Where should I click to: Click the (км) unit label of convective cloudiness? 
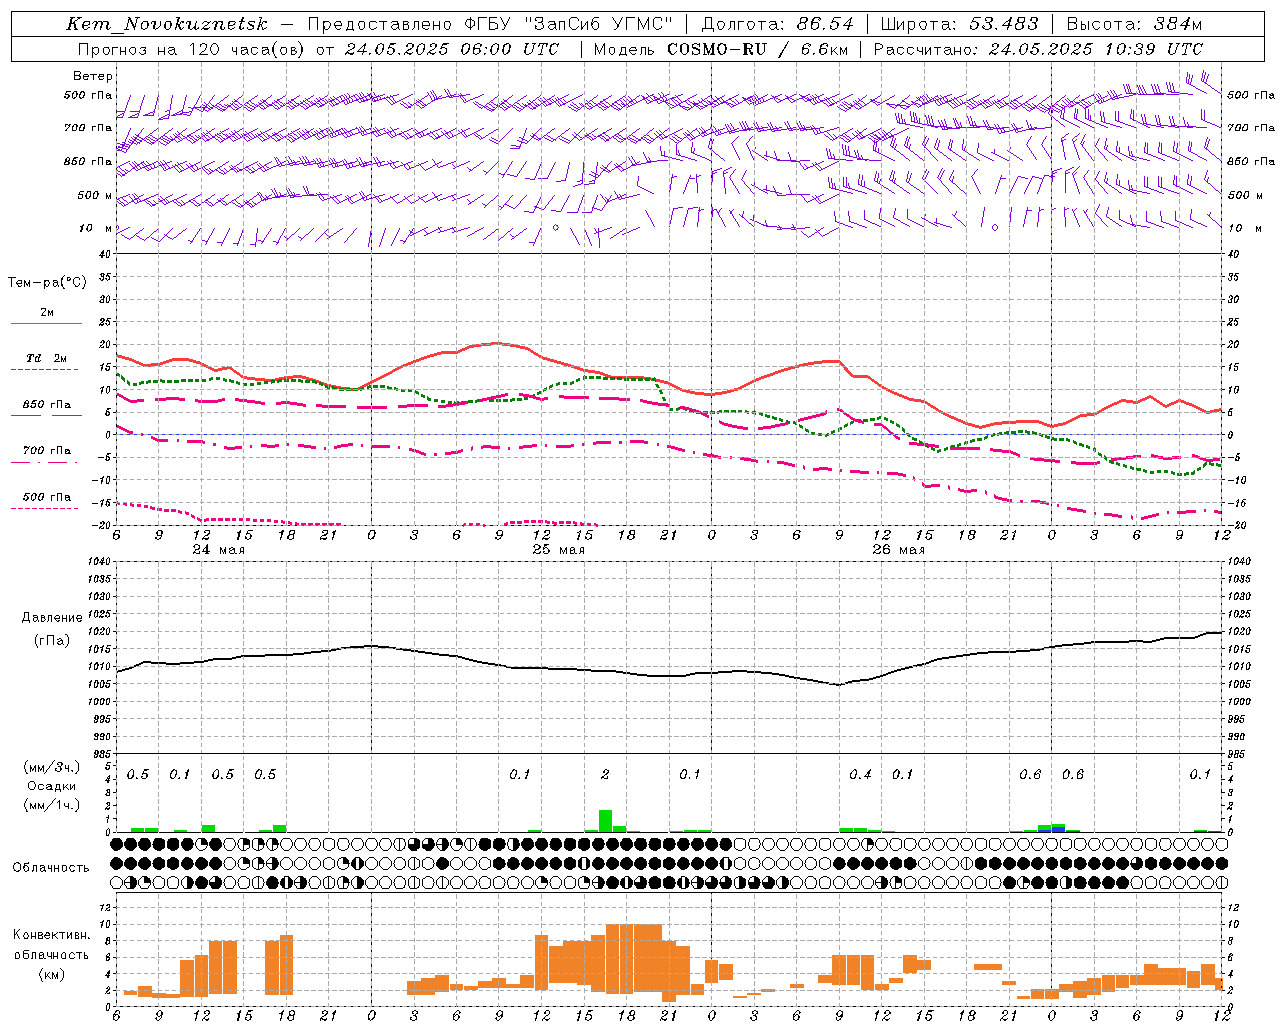52,974
